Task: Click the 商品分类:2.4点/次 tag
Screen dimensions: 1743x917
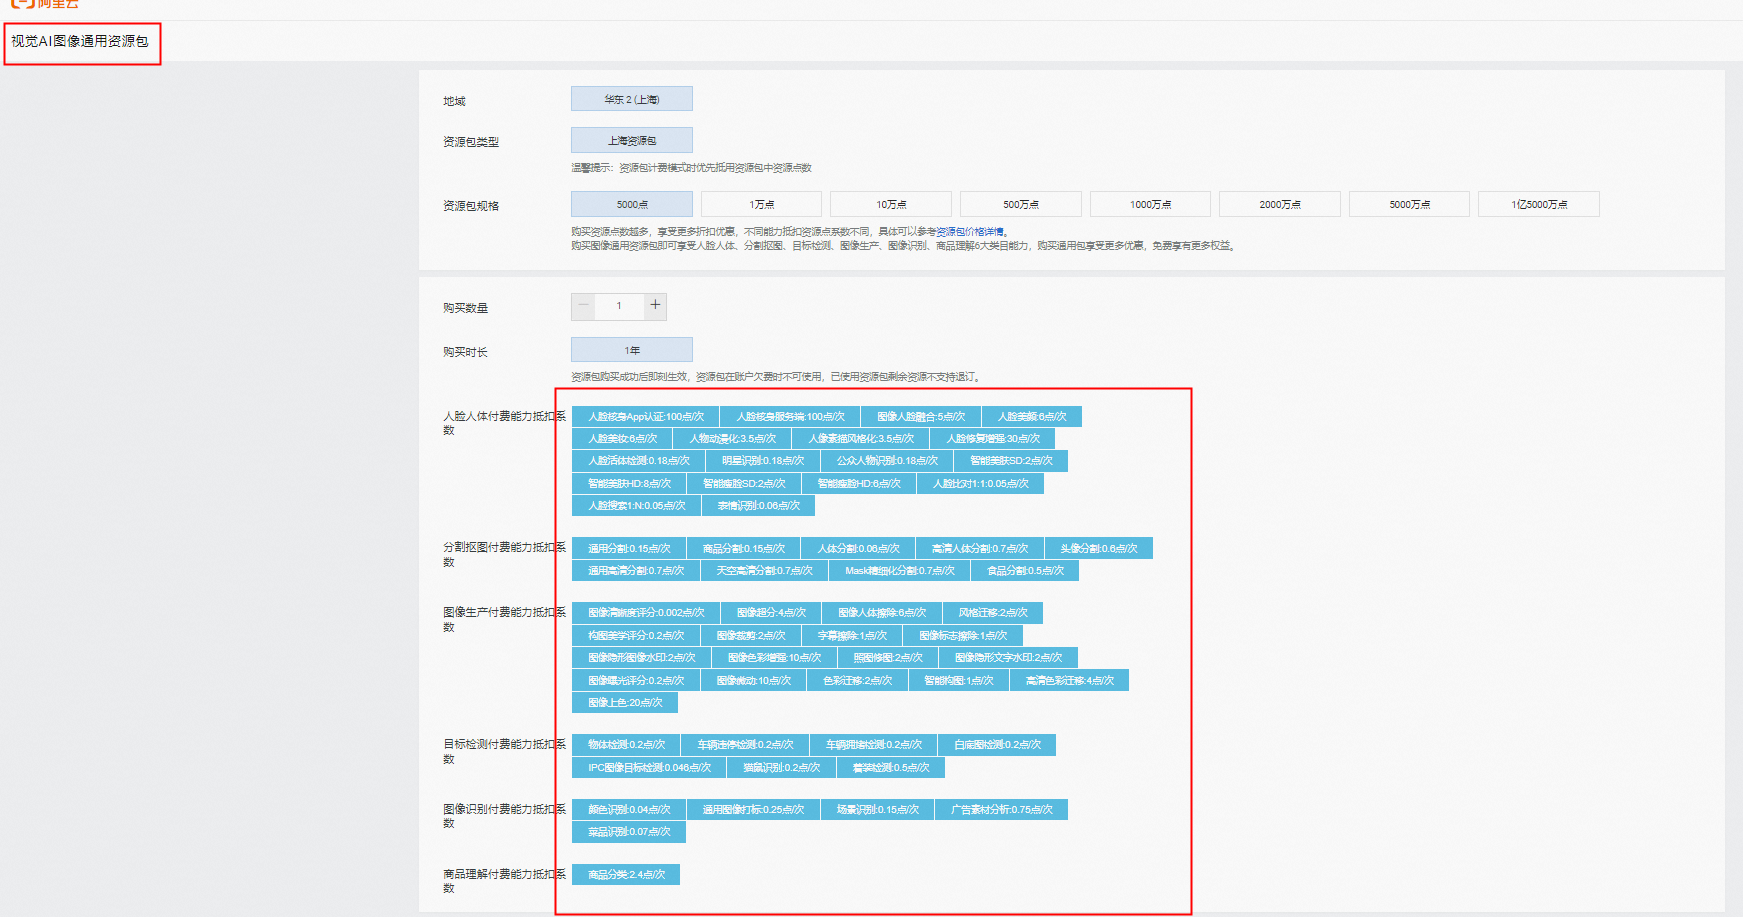Action: pyautogui.click(x=626, y=874)
